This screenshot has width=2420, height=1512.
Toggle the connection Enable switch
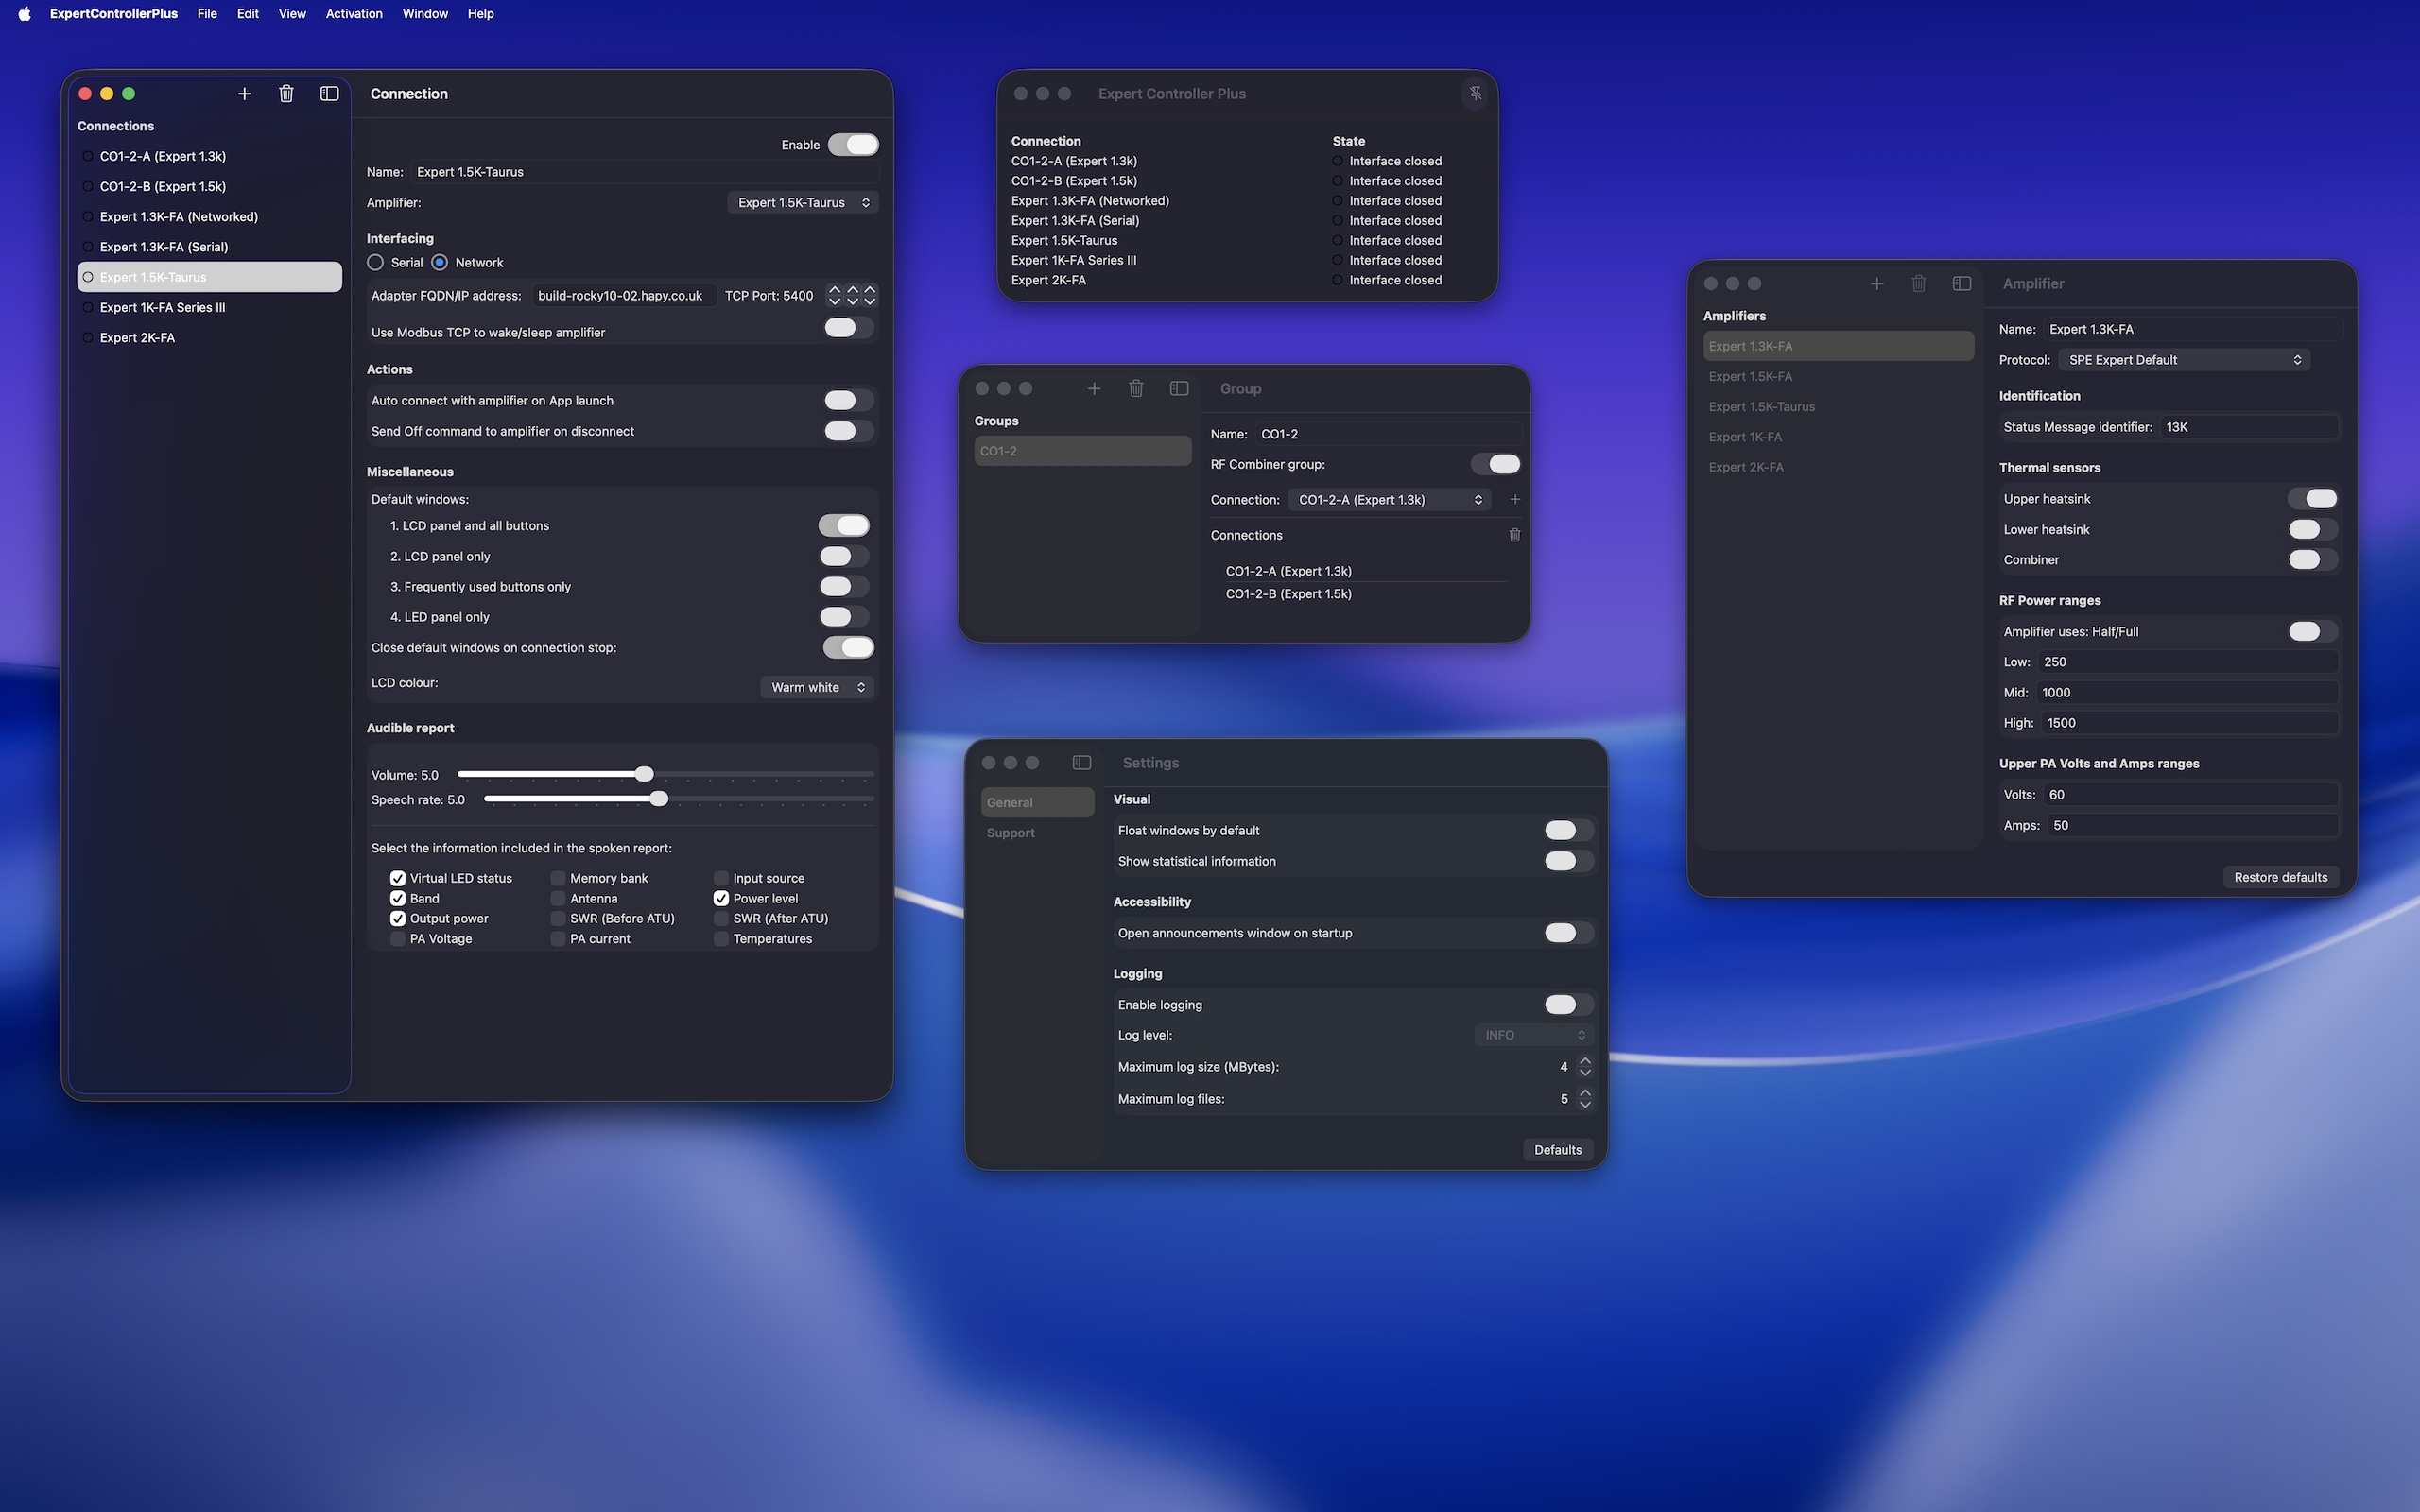point(854,144)
